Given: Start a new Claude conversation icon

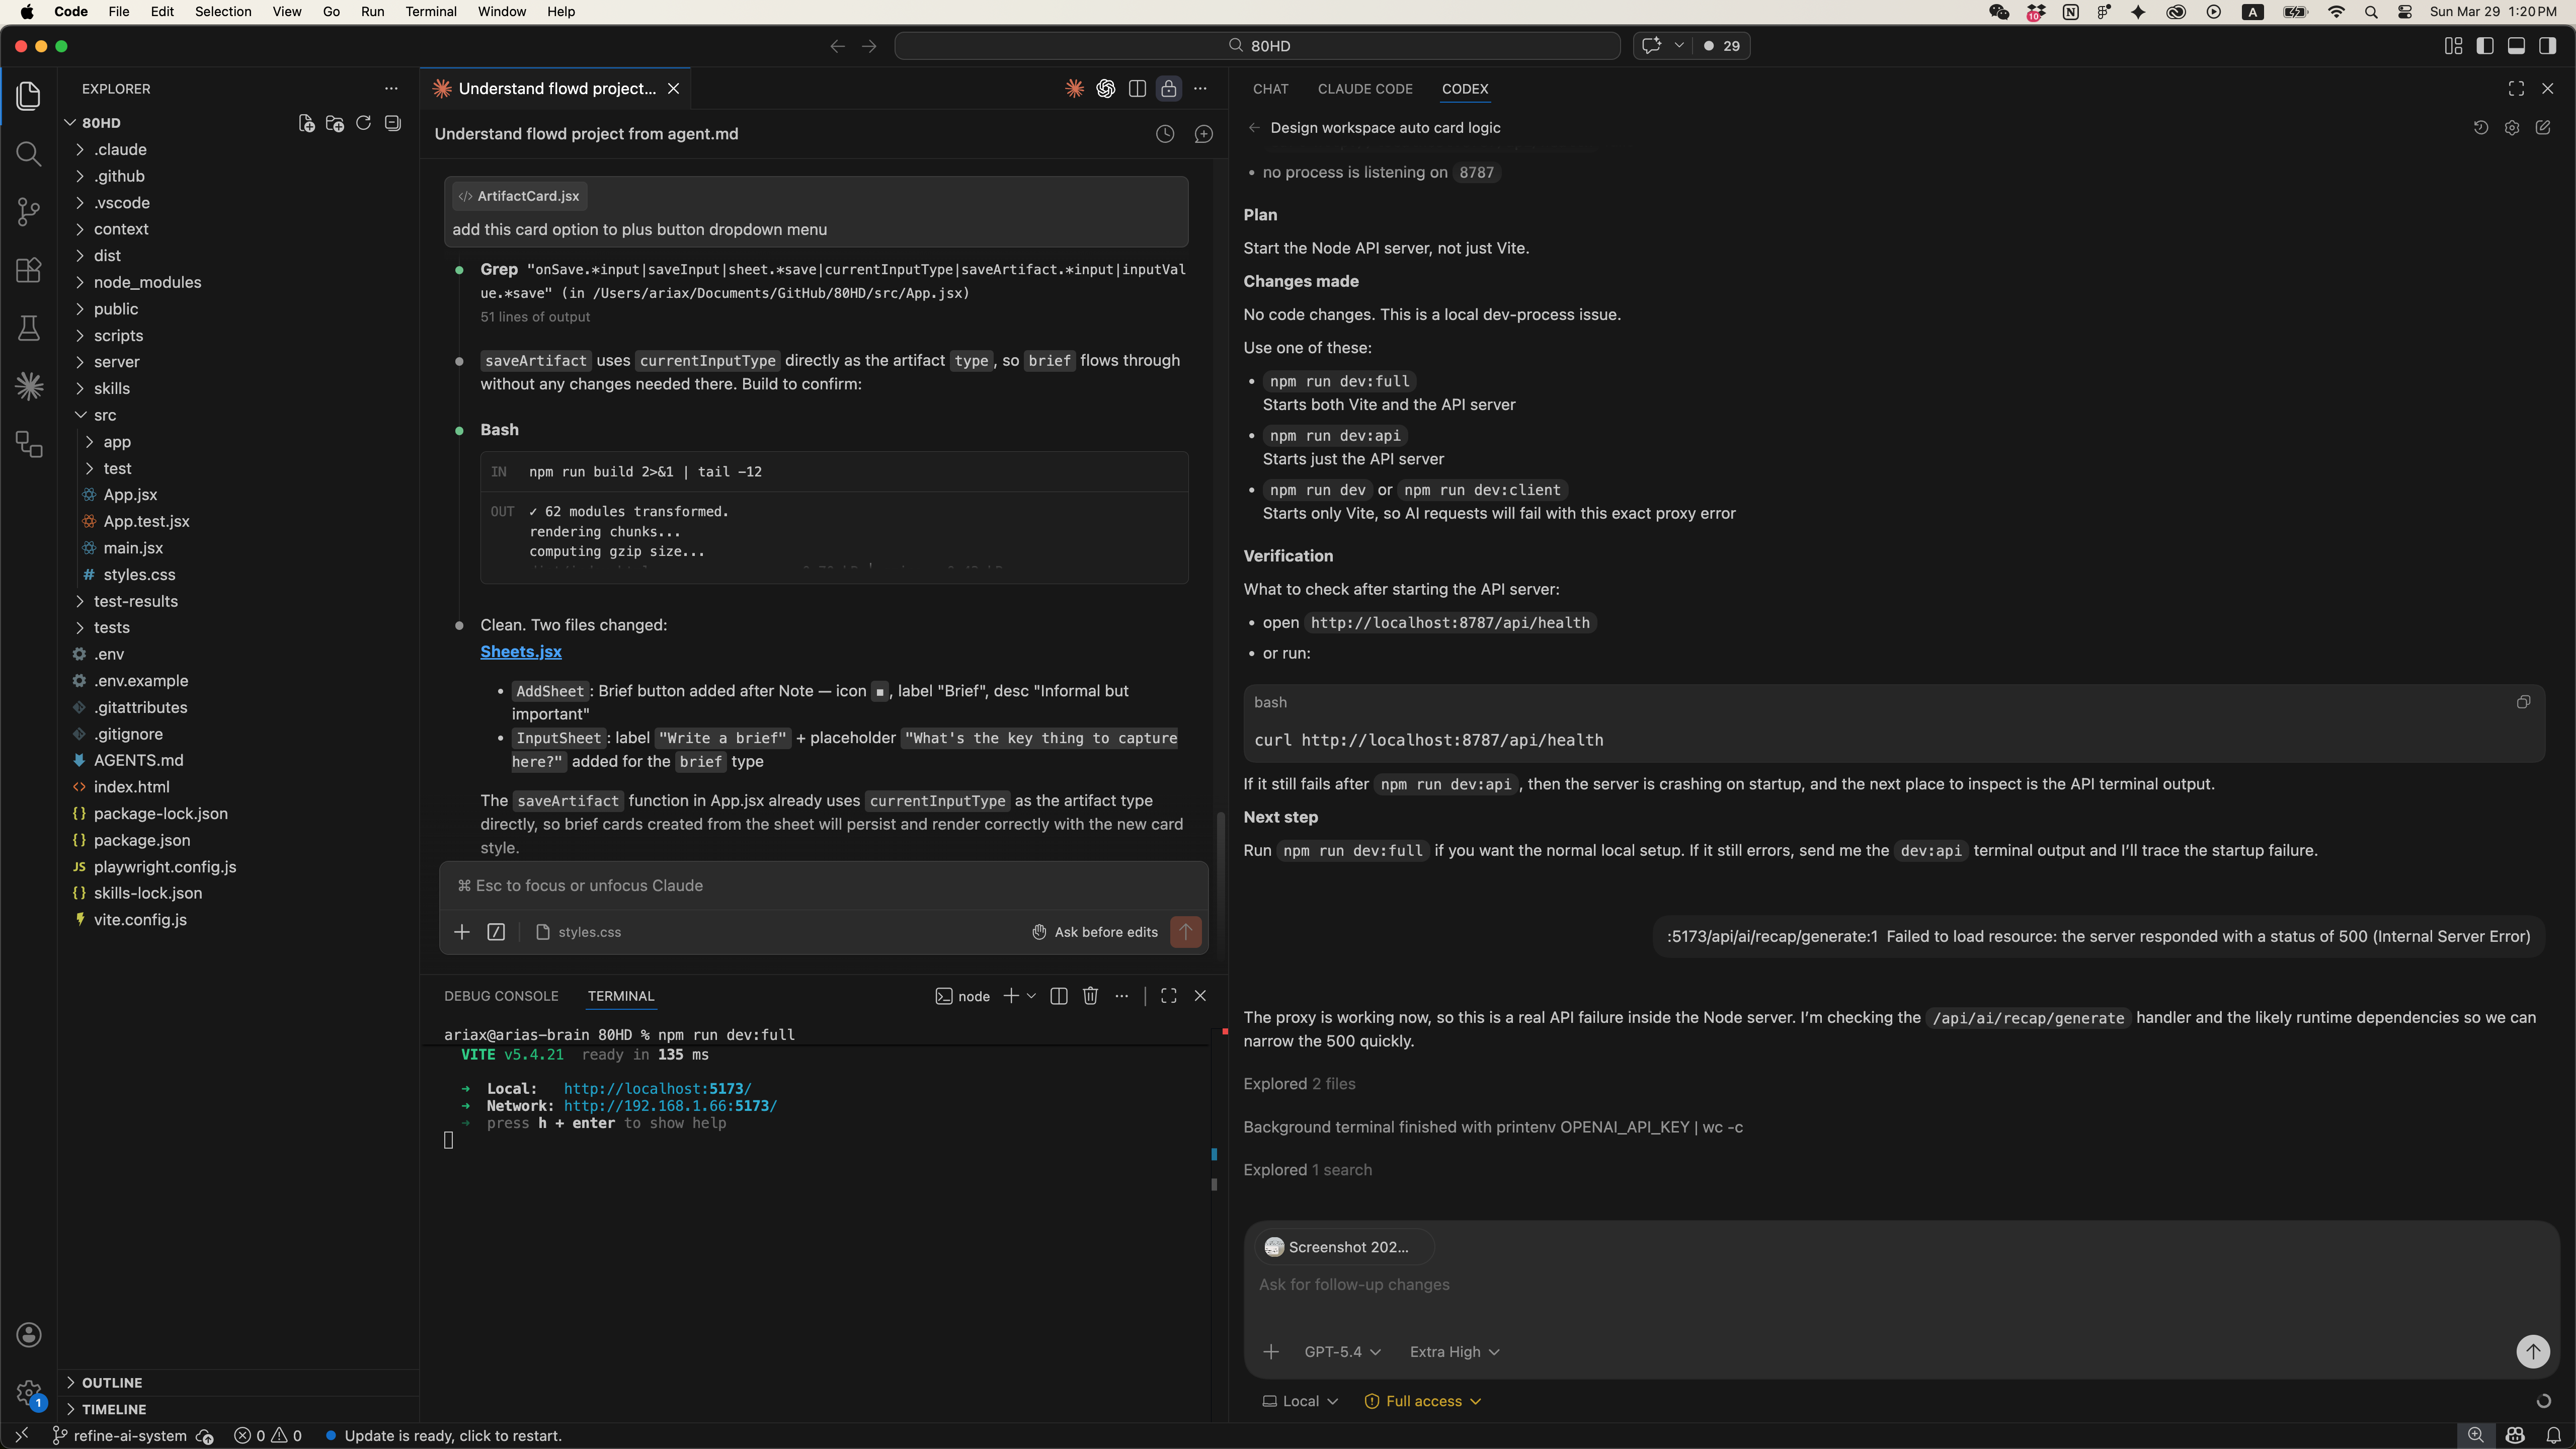Looking at the screenshot, I should click(x=1204, y=134).
